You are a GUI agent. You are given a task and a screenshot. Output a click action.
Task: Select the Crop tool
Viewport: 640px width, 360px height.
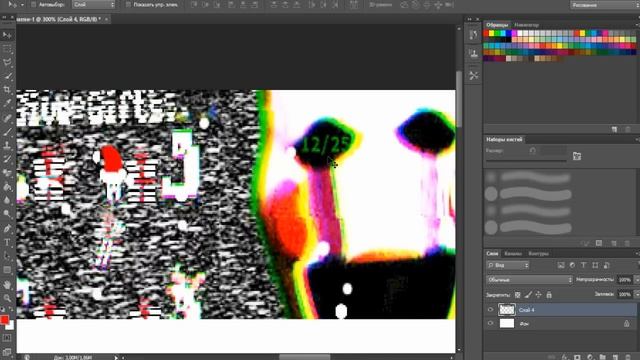[7, 90]
